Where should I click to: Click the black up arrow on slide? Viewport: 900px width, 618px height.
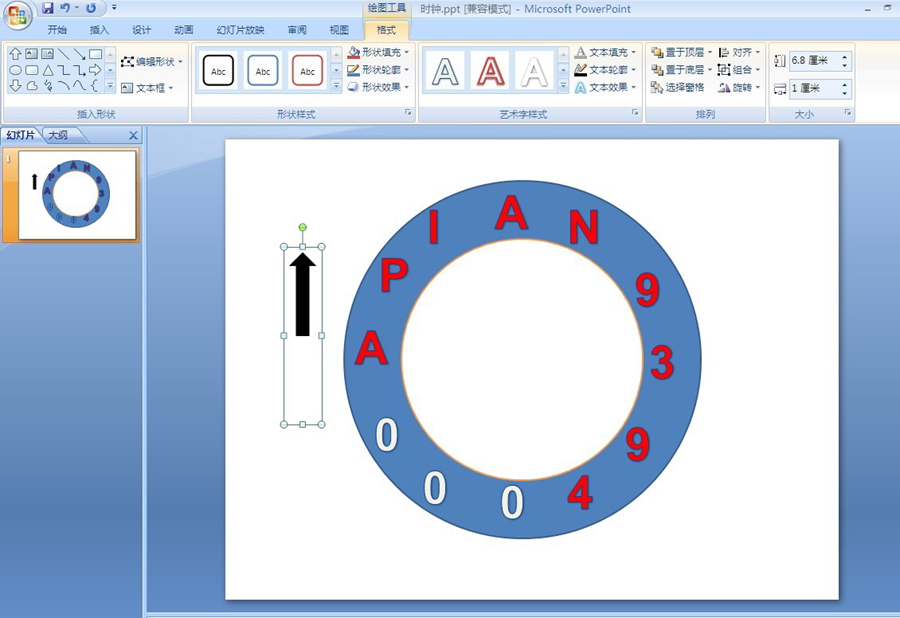(x=302, y=294)
